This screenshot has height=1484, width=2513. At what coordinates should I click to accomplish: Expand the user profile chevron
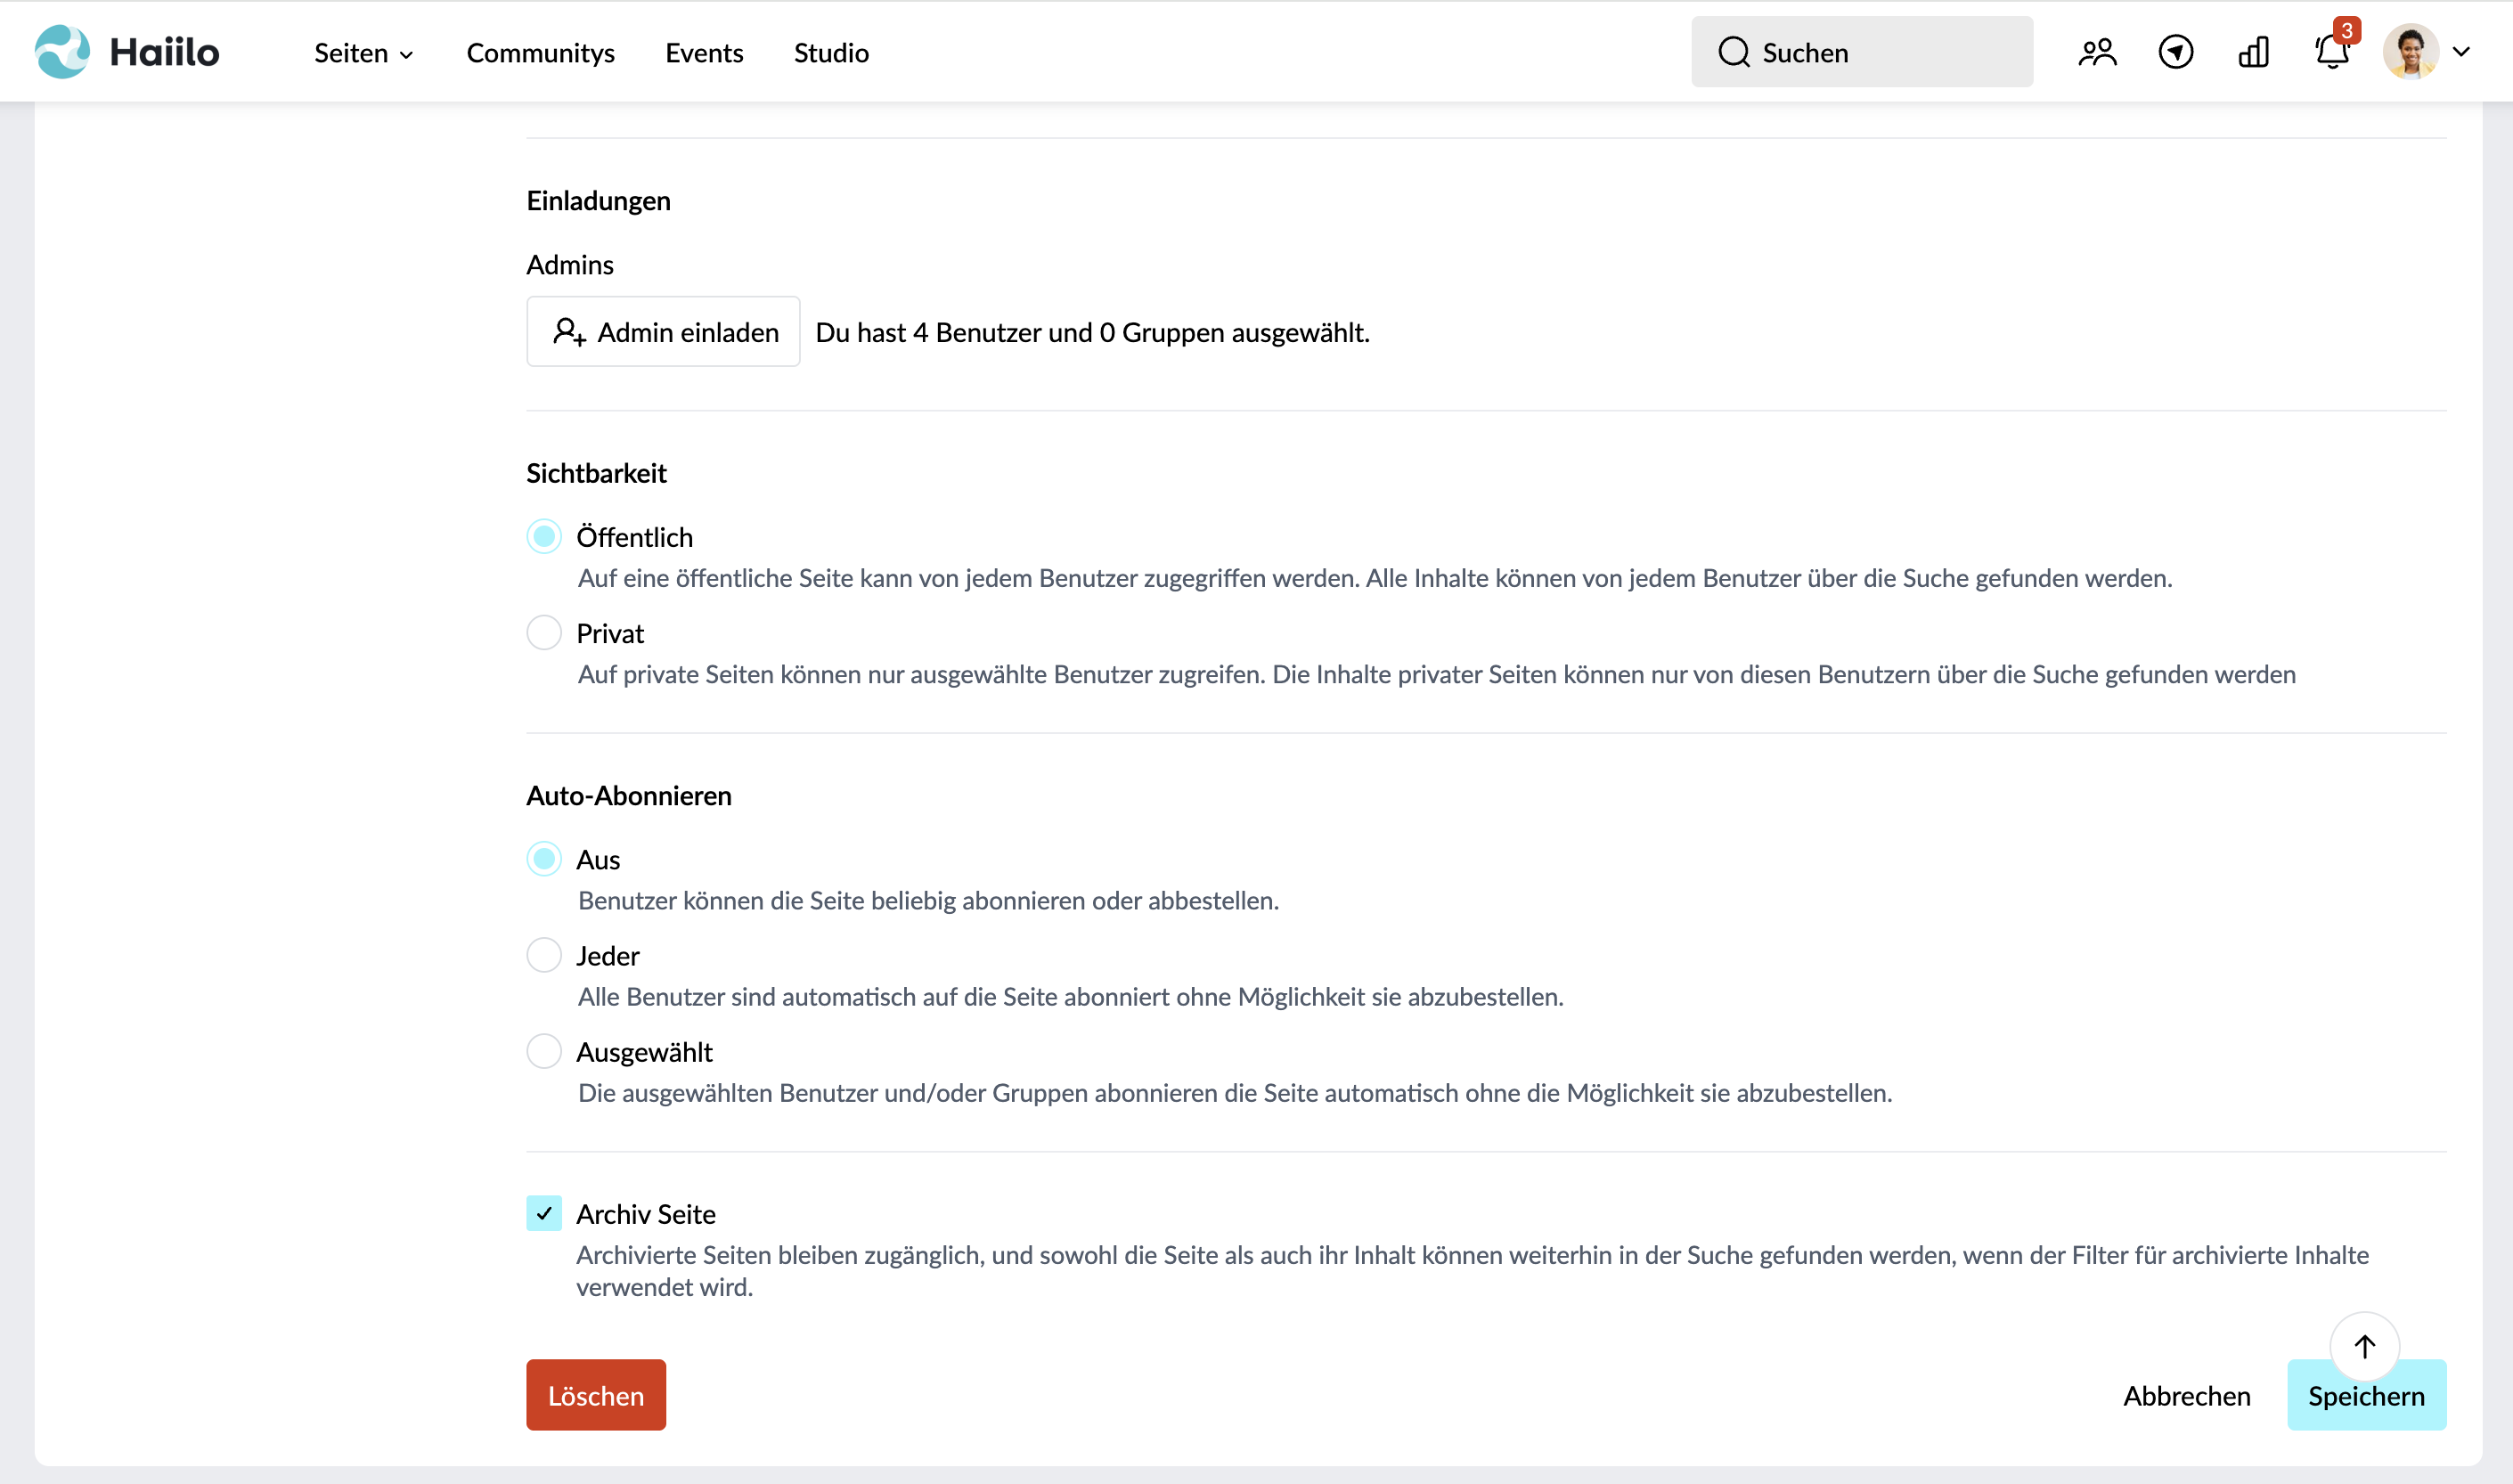(x=2461, y=52)
